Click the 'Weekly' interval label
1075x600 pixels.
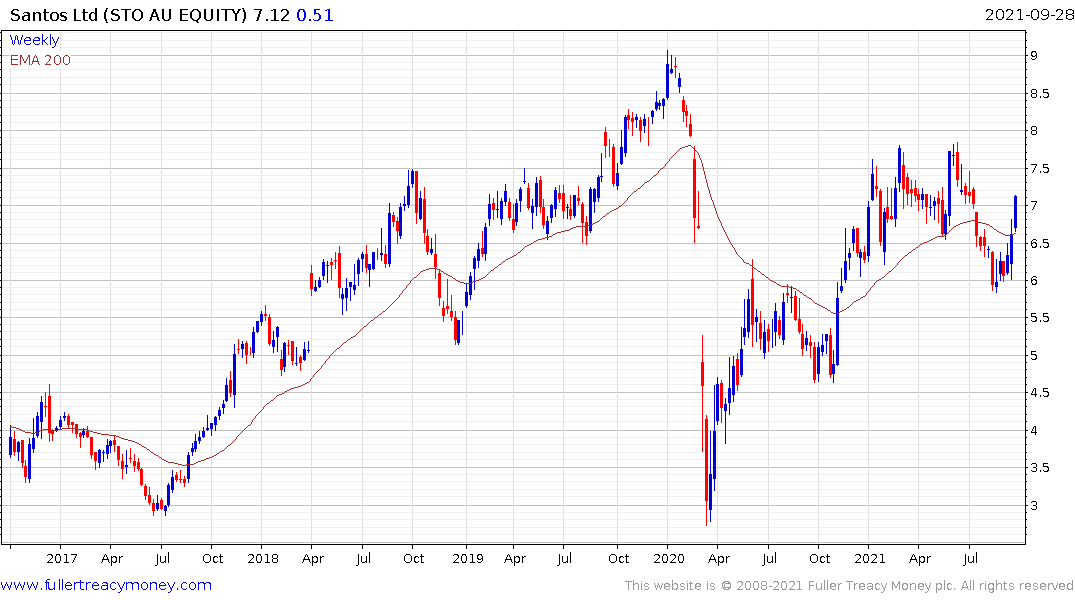point(34,40)
